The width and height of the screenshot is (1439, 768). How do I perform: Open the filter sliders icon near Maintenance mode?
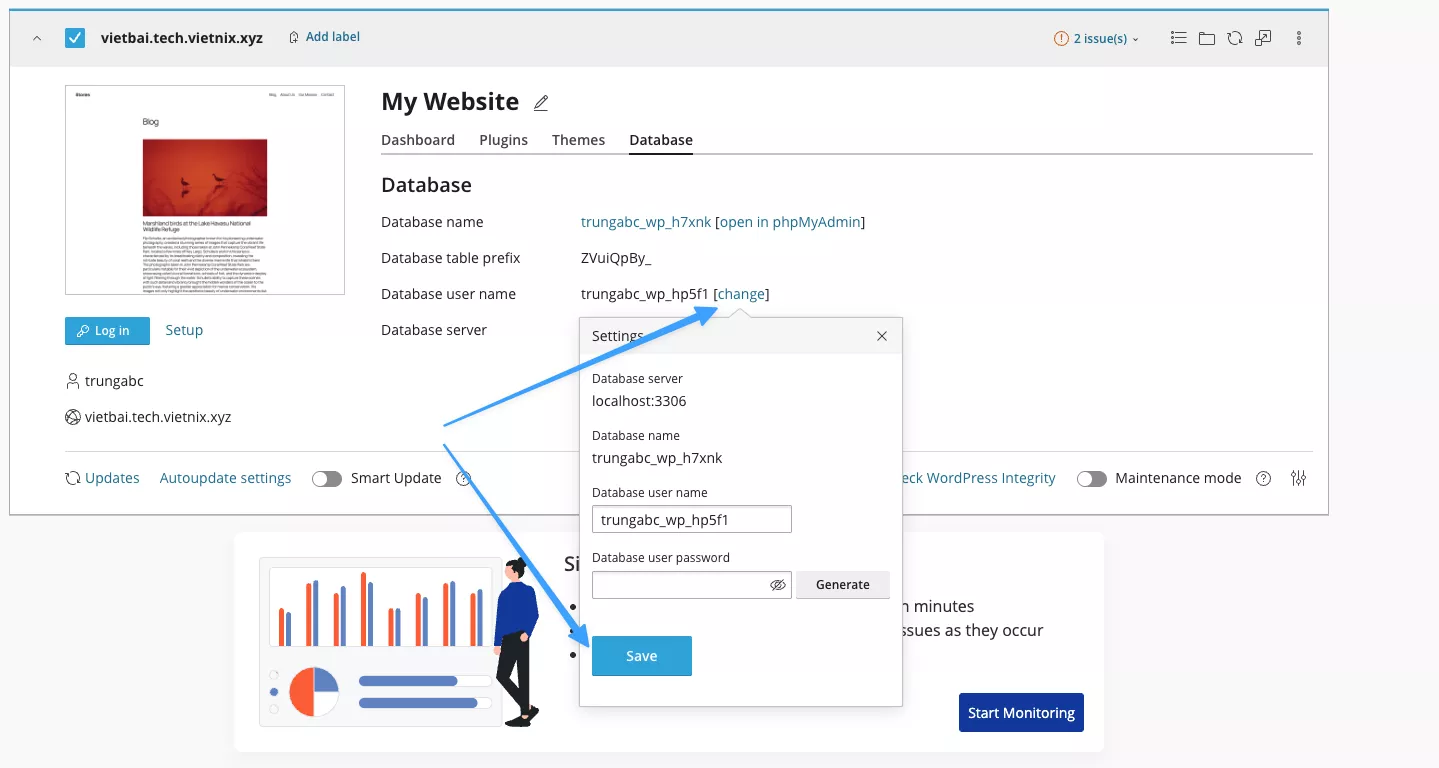coord(1298,478)
